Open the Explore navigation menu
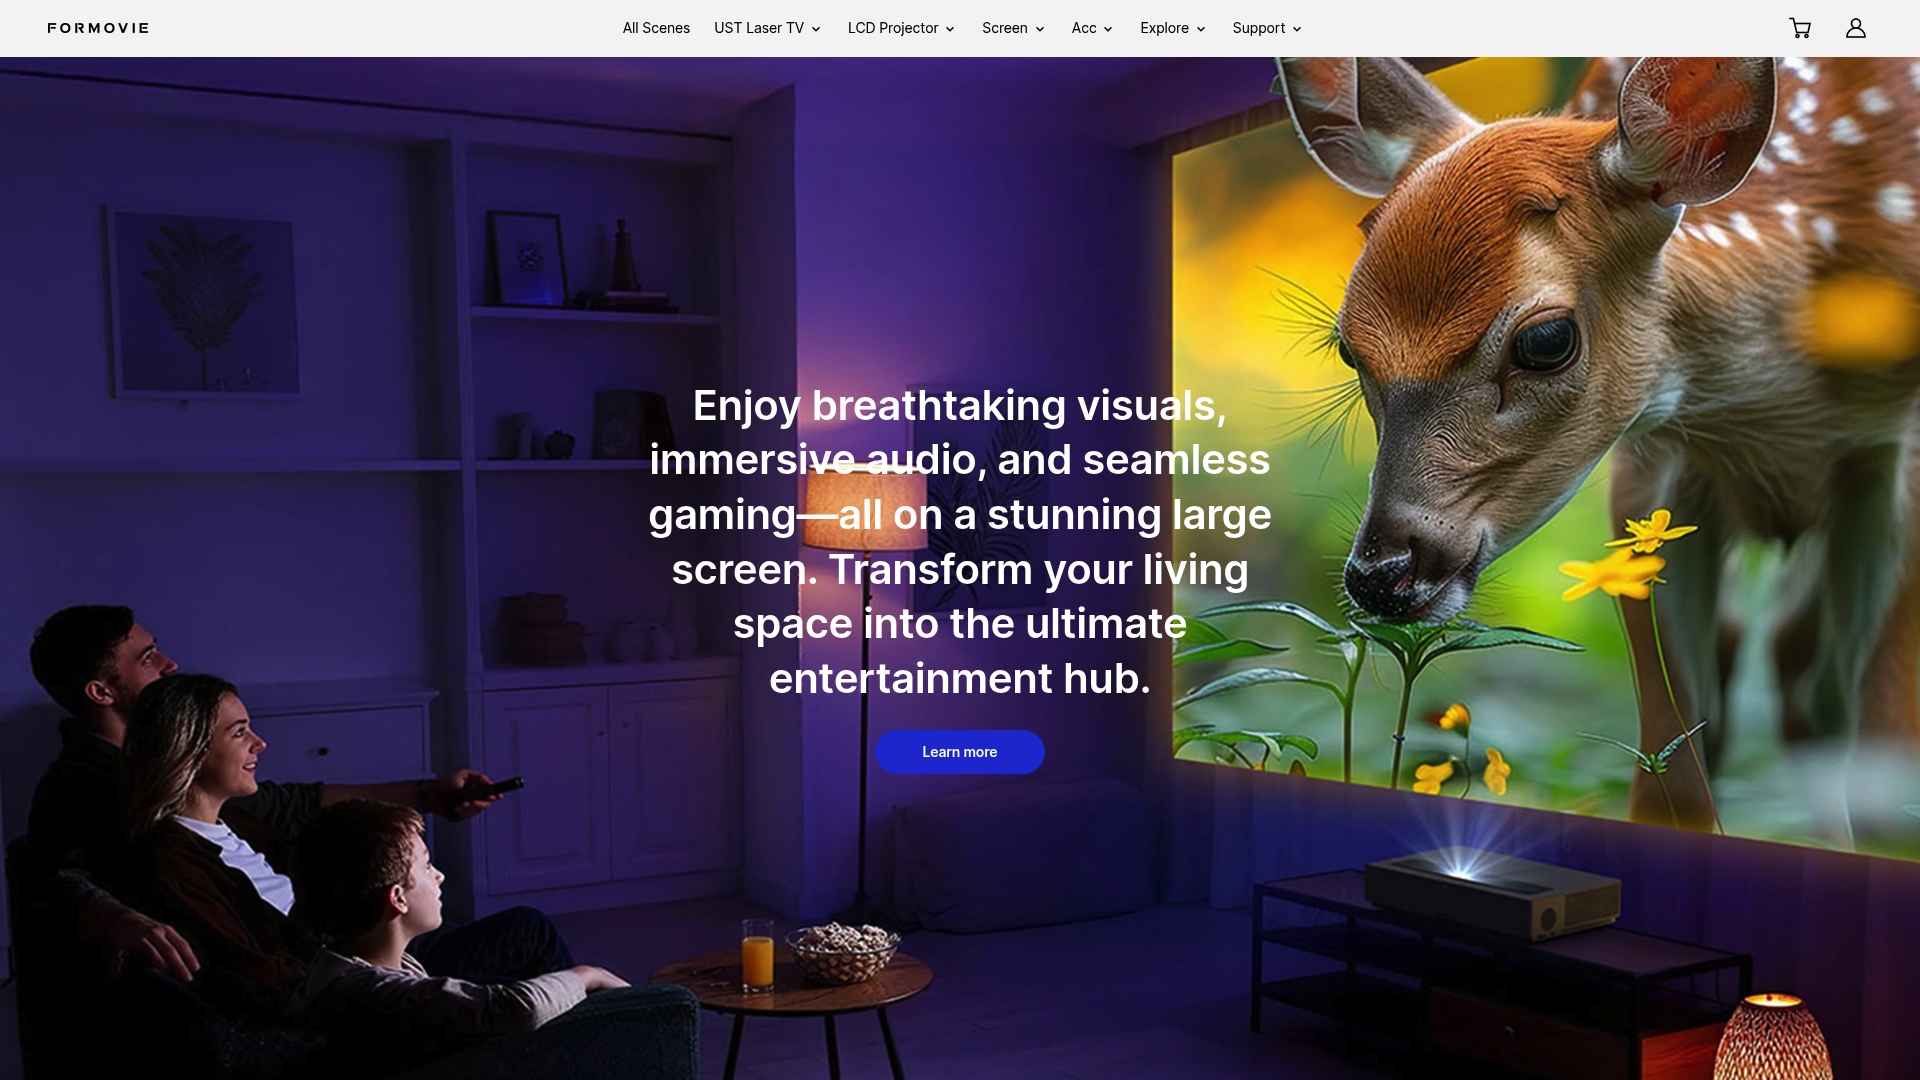Image resolution: width=1920 pixels, height=1080 pixels. click(1173, 28)
